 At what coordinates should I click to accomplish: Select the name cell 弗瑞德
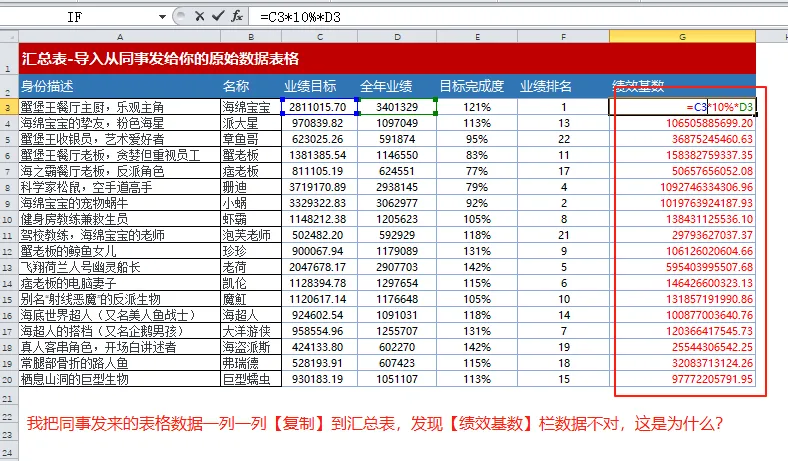[x=251, y=363]
